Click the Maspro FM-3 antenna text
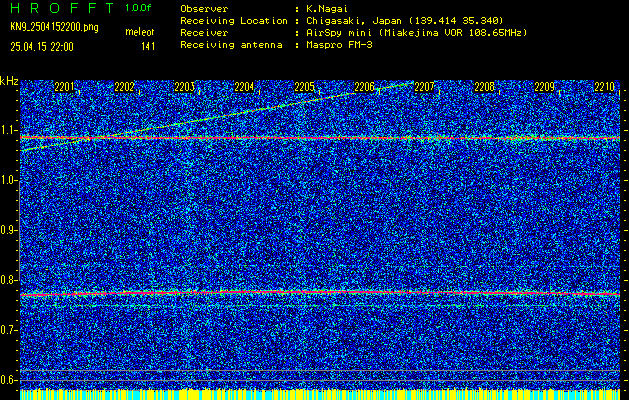Screen dimensions: 629x400 [x=339, y=45]
